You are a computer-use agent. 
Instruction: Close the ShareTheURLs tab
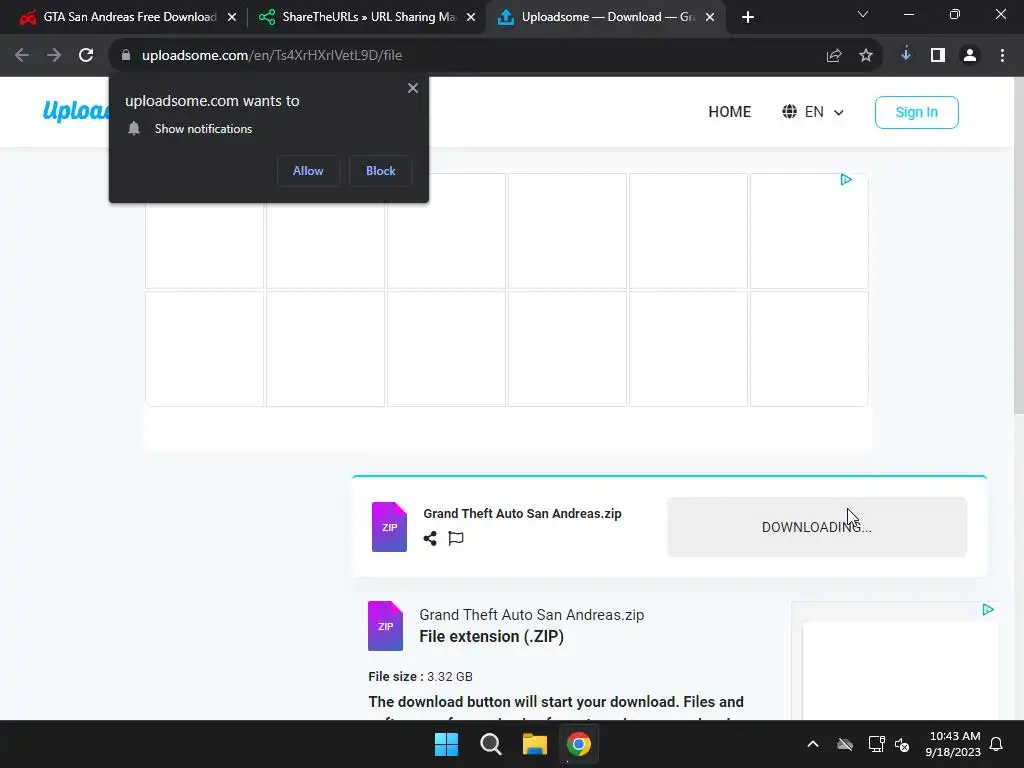coord(471,18)
